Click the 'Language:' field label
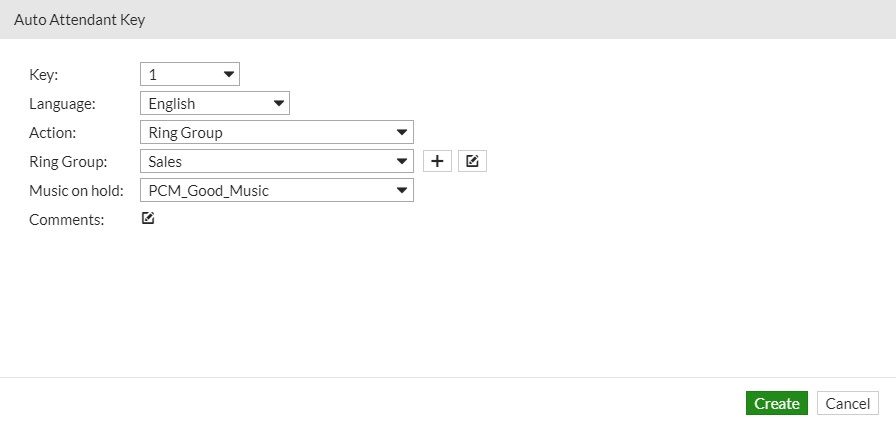 (x=62, y=103)
